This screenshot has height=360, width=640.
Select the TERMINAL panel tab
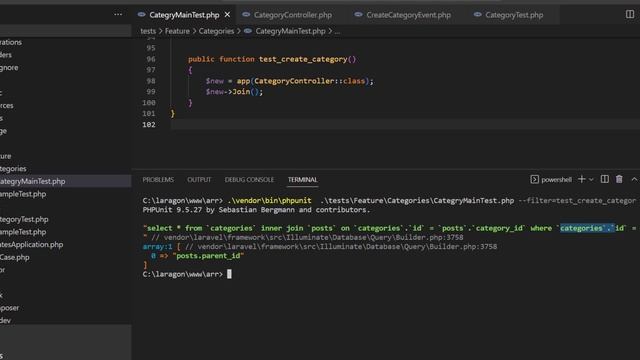click(302, 180)
